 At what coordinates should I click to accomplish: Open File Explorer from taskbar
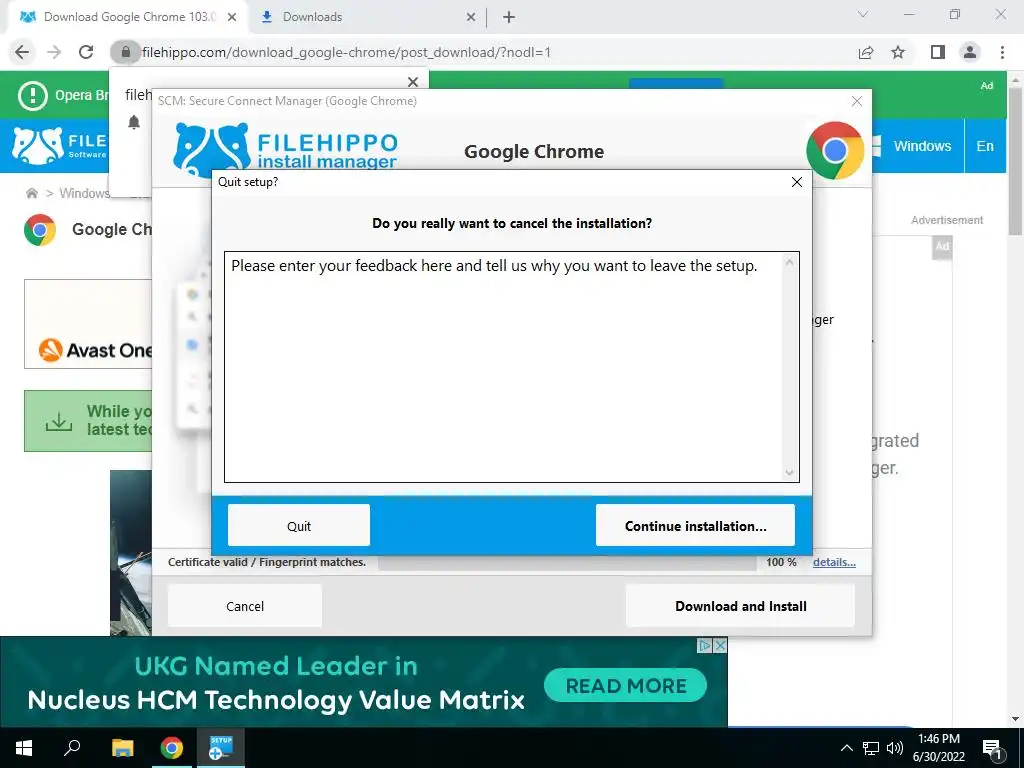pyautogui.click(x=122, y=748)
